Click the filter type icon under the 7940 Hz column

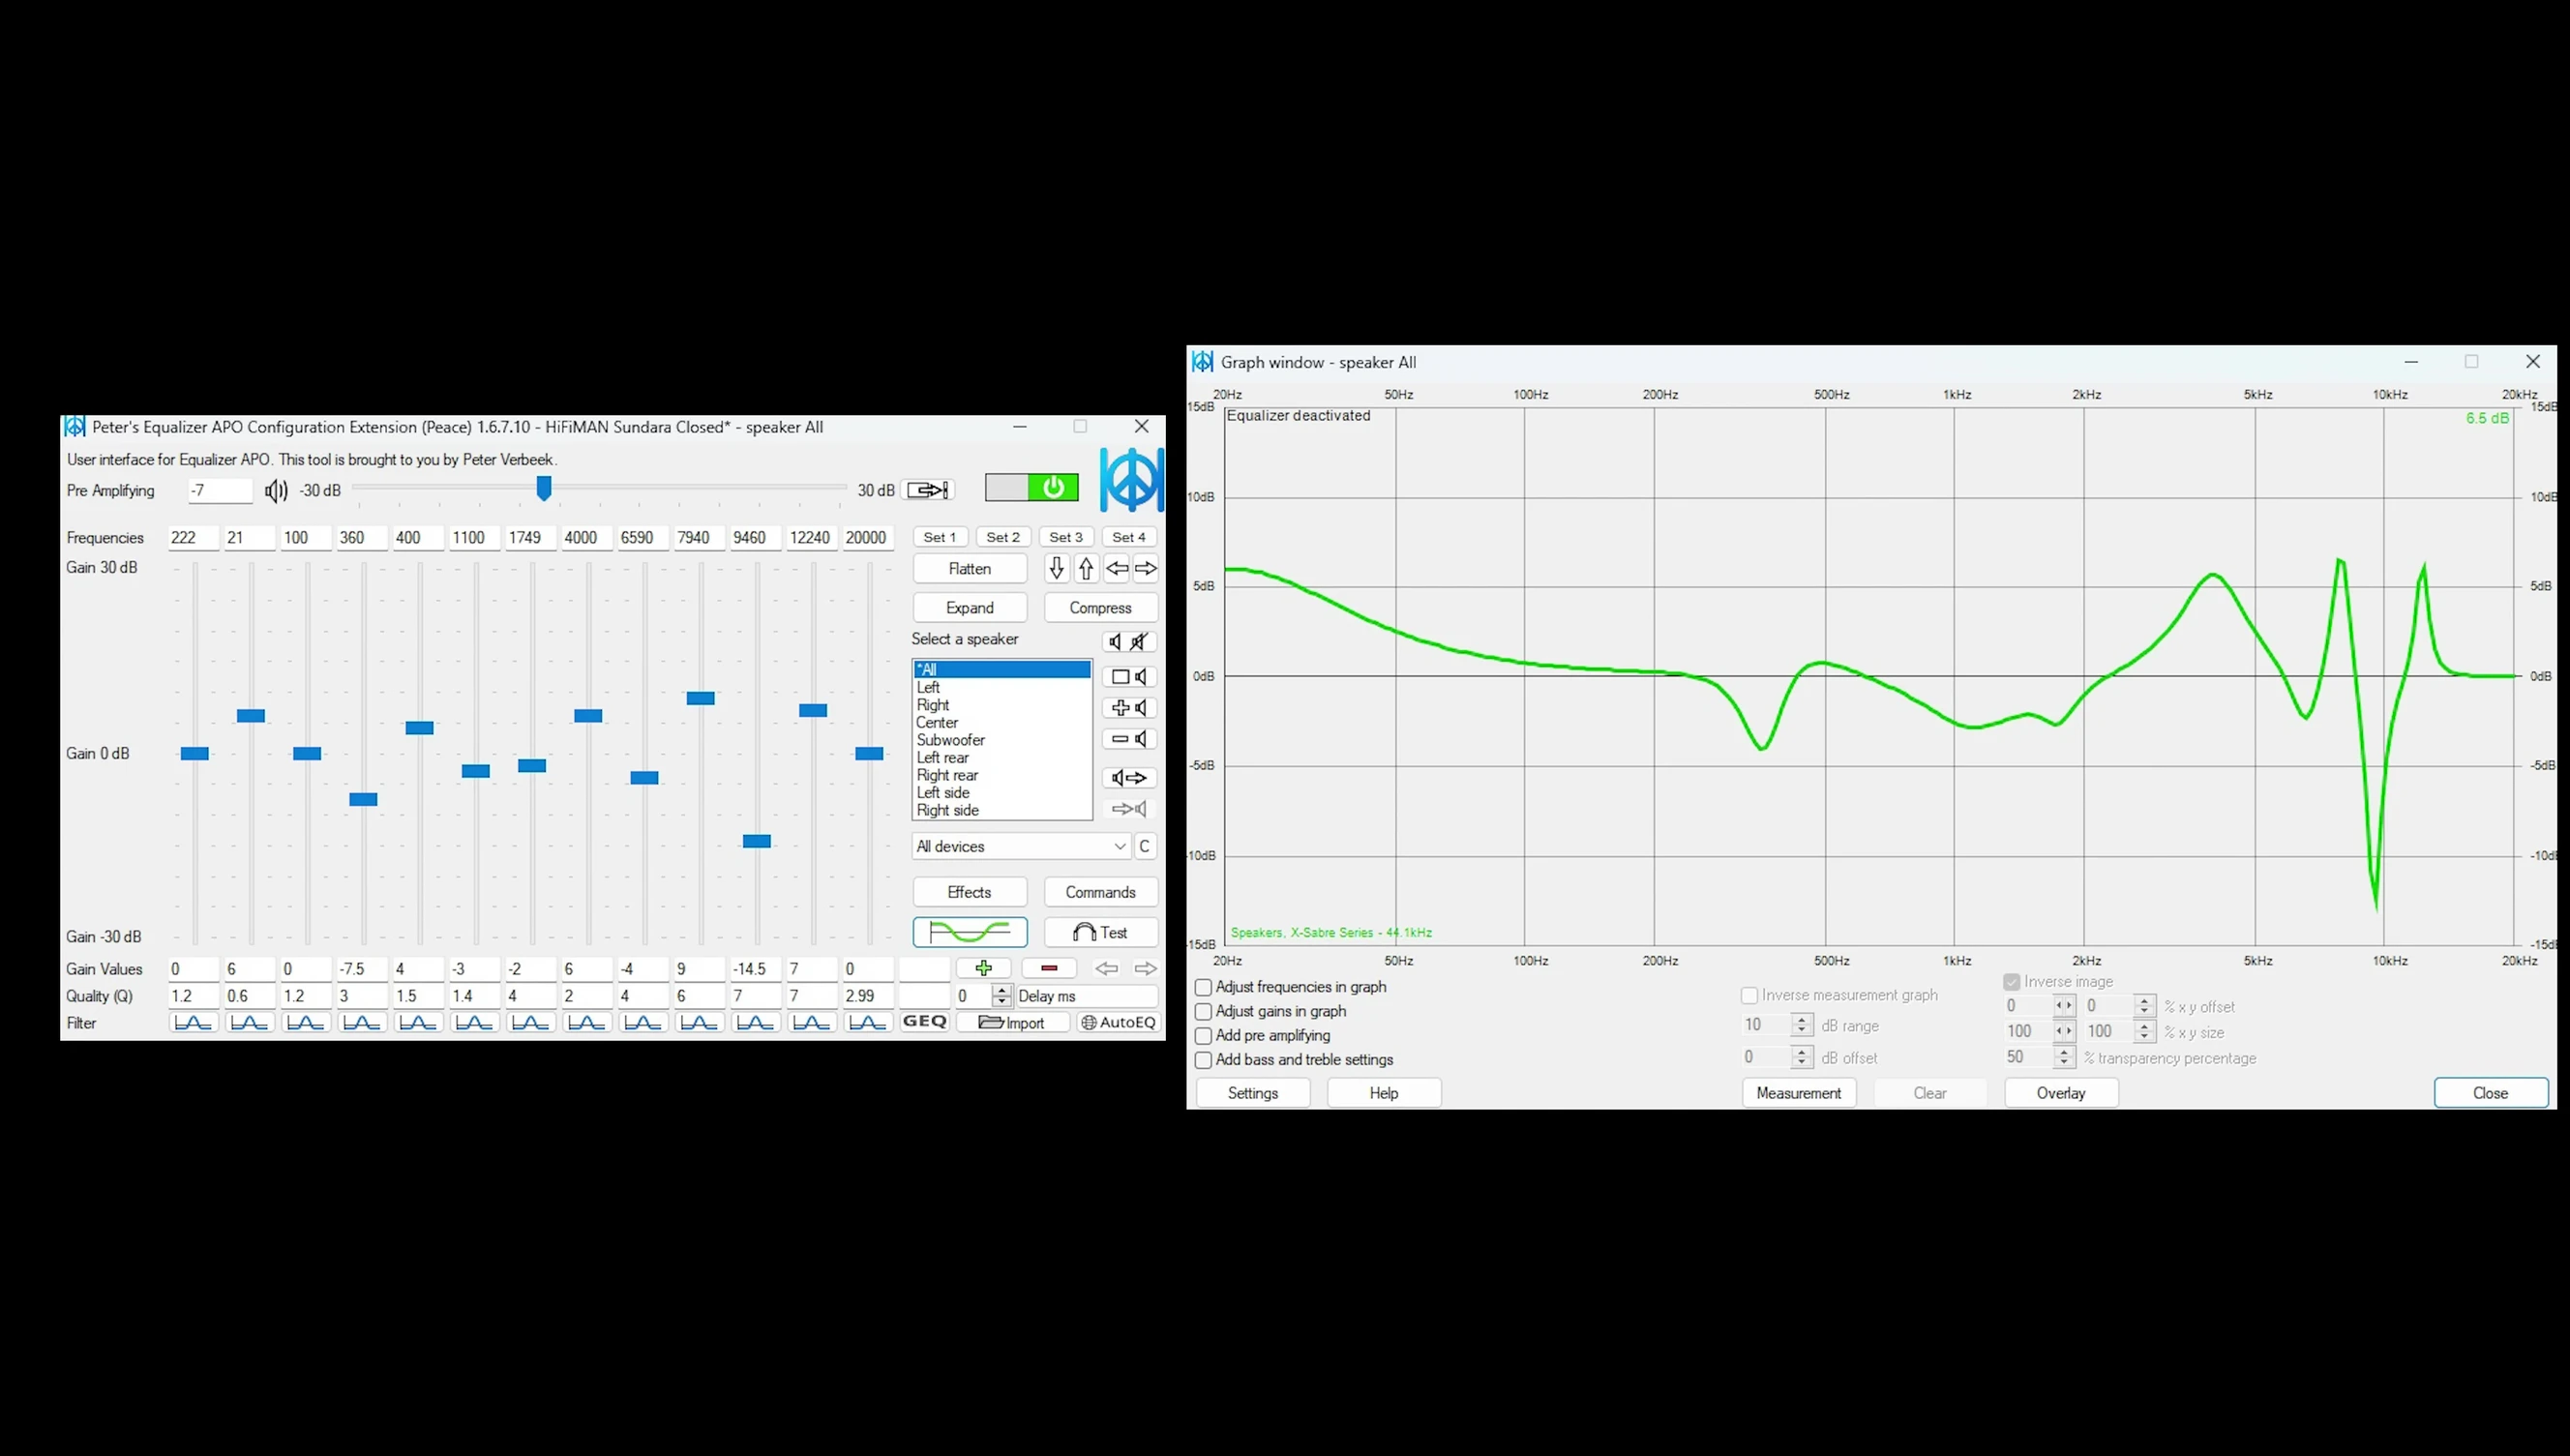point(699,1023)
